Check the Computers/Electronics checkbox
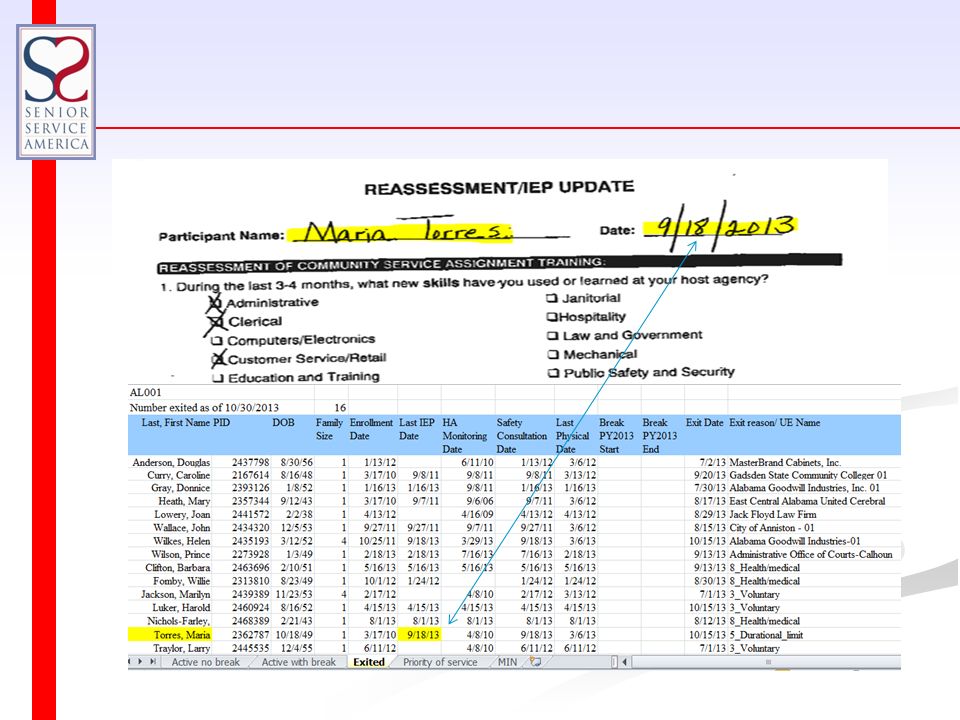The height and width of the screenshot is (720, 960). click(x=216, y=341)
